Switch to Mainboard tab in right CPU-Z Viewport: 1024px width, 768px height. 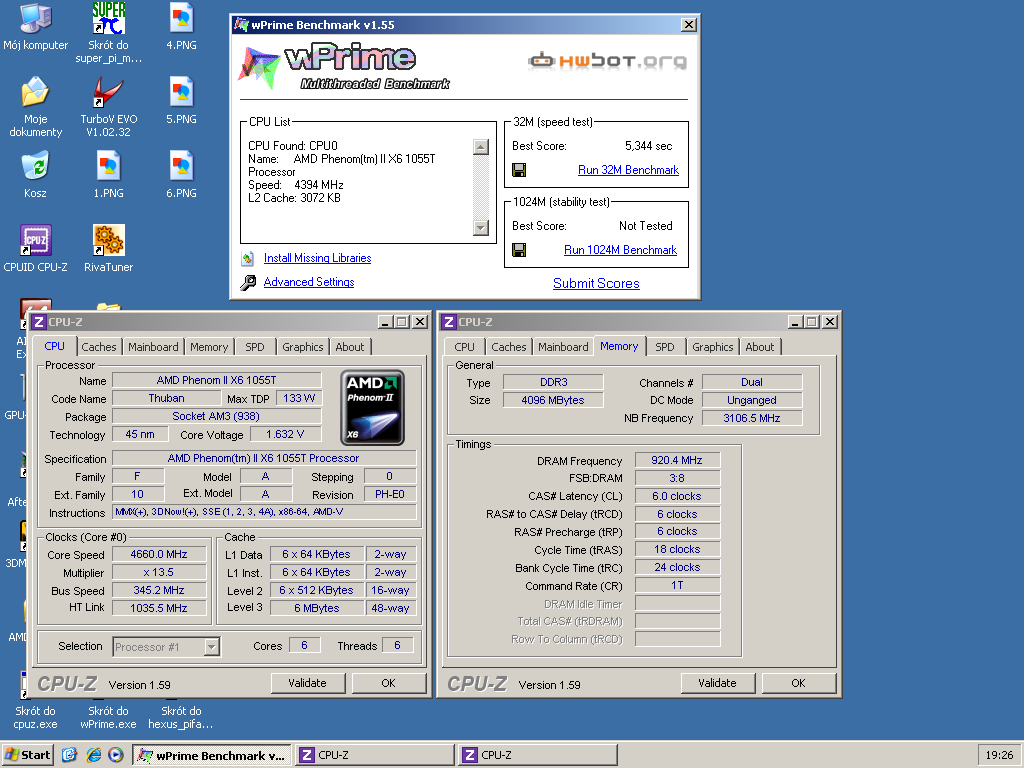(x=563, y=347)
